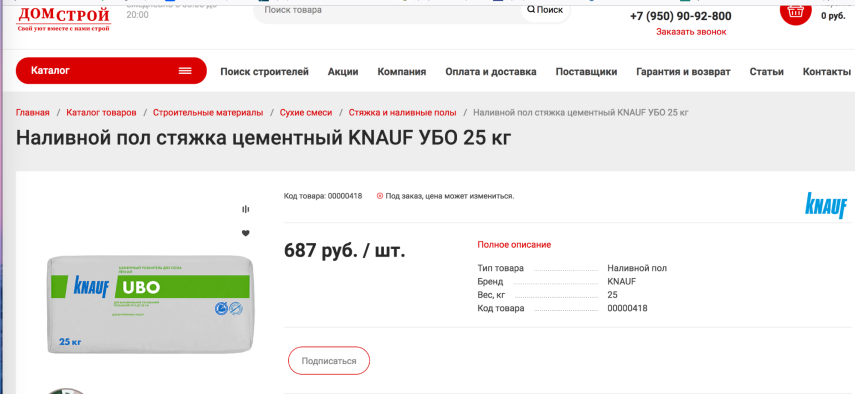855x394 pixels.
Task: Click the product title heading
Action: [x=263, y=138]
